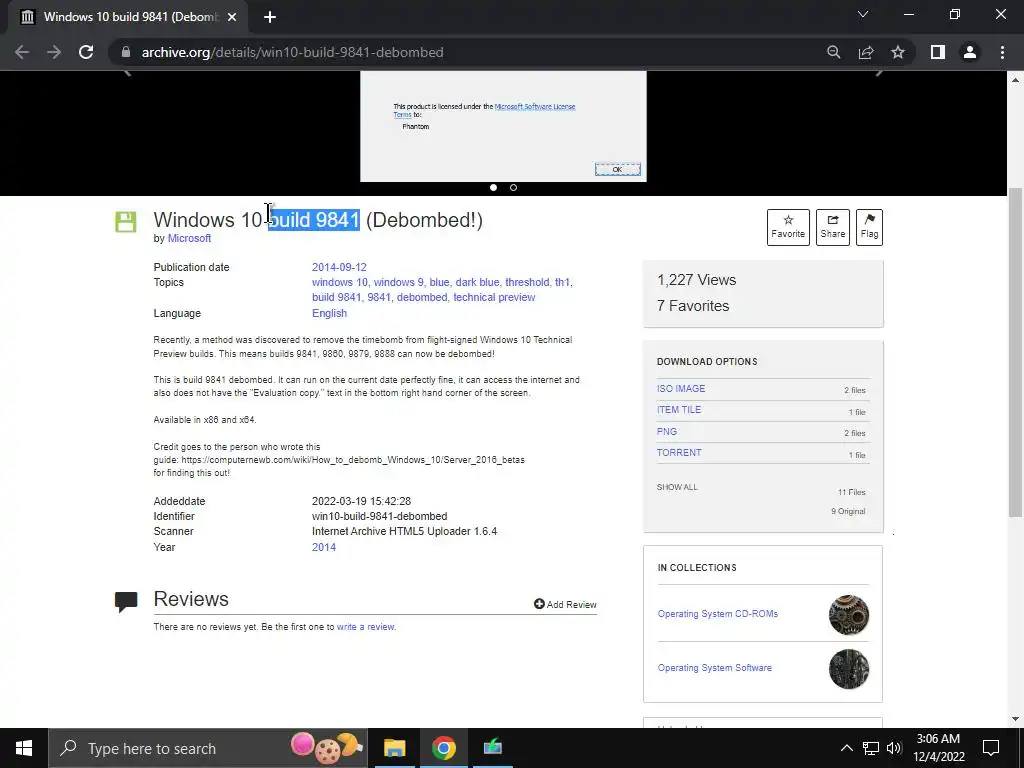Open the technical preview topic link

[x=494, y=297]
